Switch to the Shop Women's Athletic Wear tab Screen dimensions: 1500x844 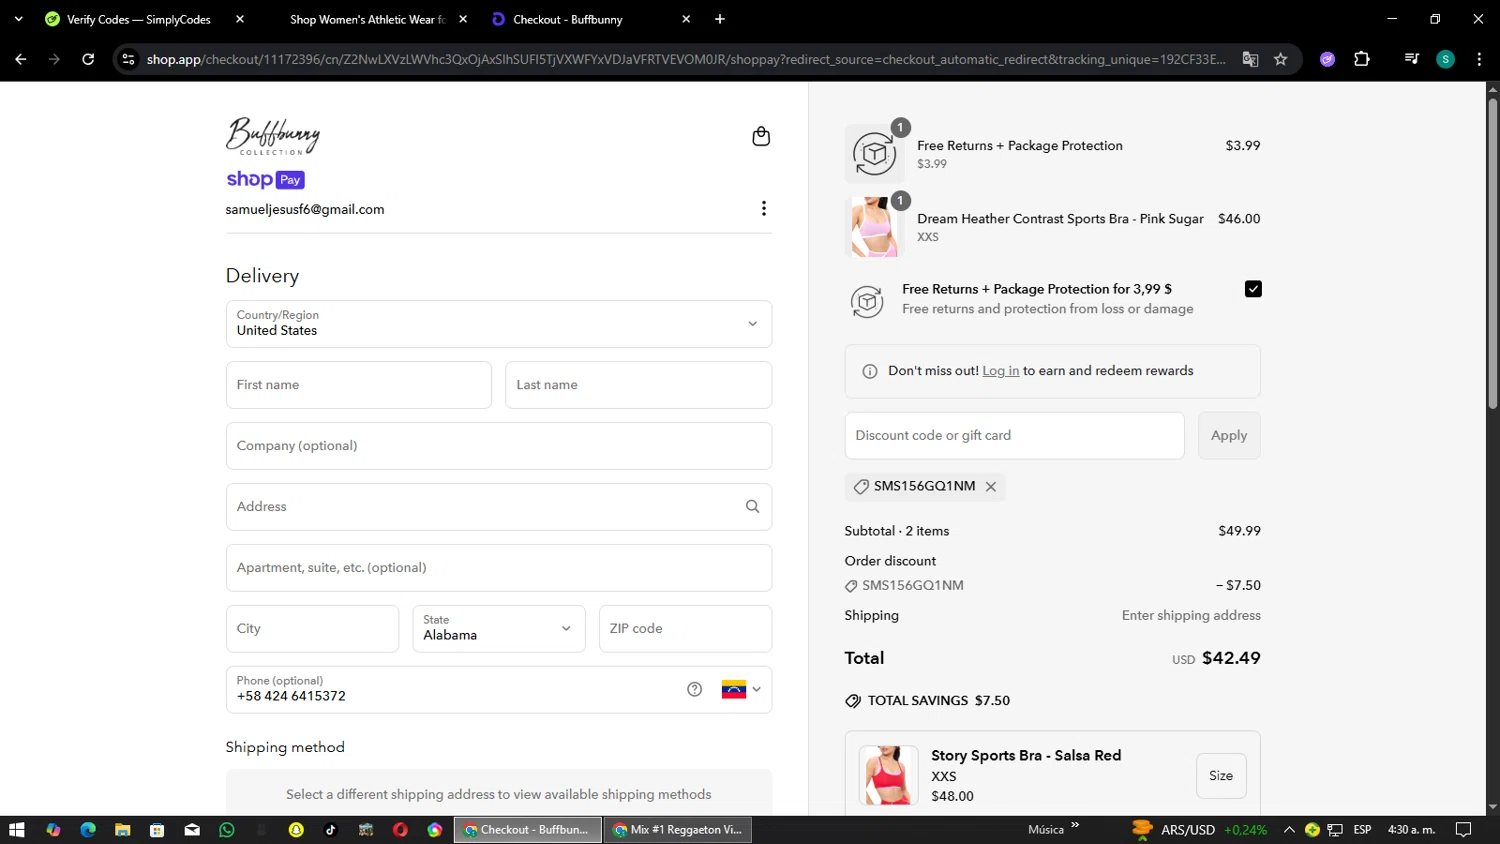(x=367, y=19)
